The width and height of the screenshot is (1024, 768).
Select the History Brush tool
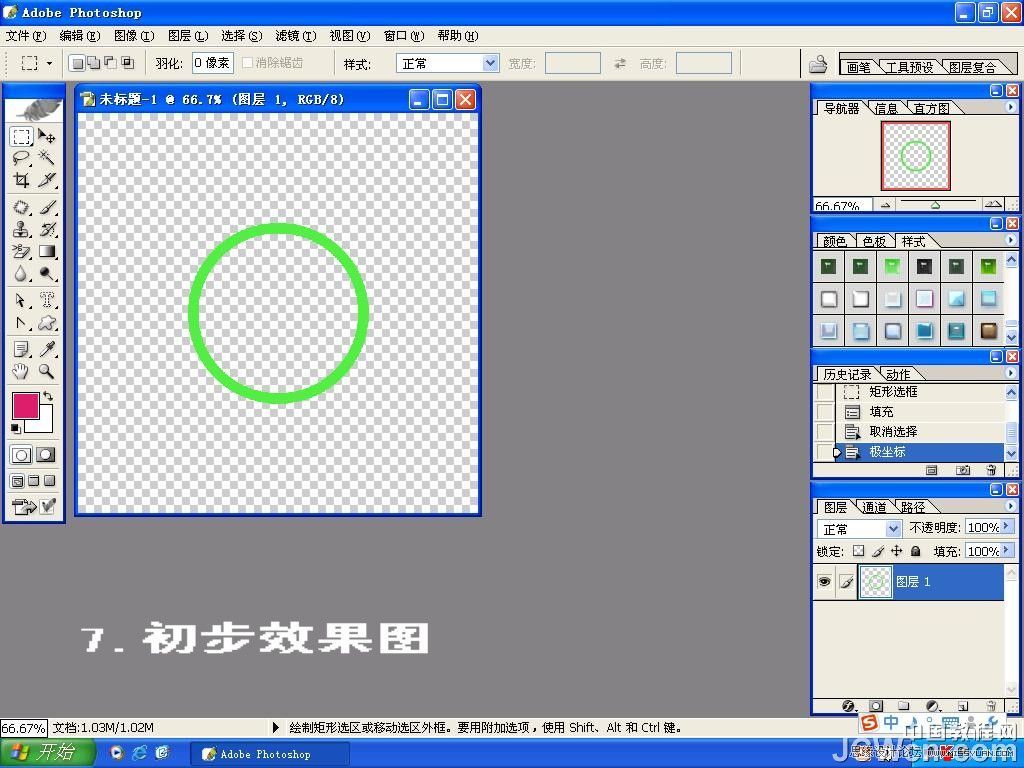pyautogui.click(x=46, y=229)
